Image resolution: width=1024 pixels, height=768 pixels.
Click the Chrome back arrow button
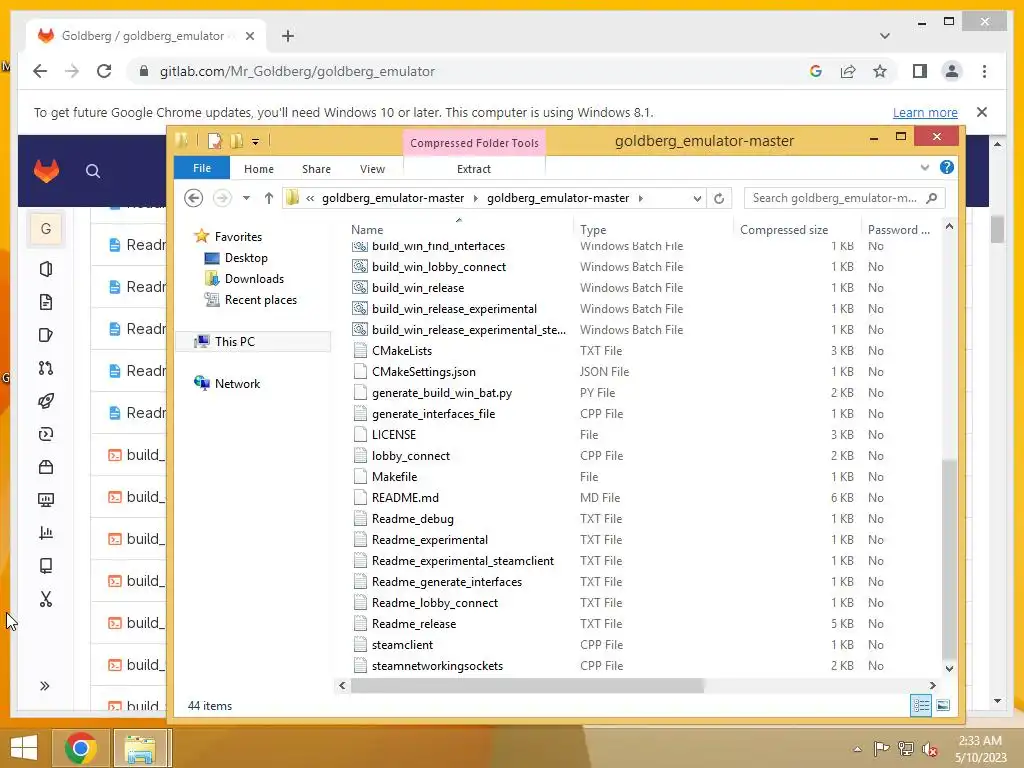pos(40,71)
